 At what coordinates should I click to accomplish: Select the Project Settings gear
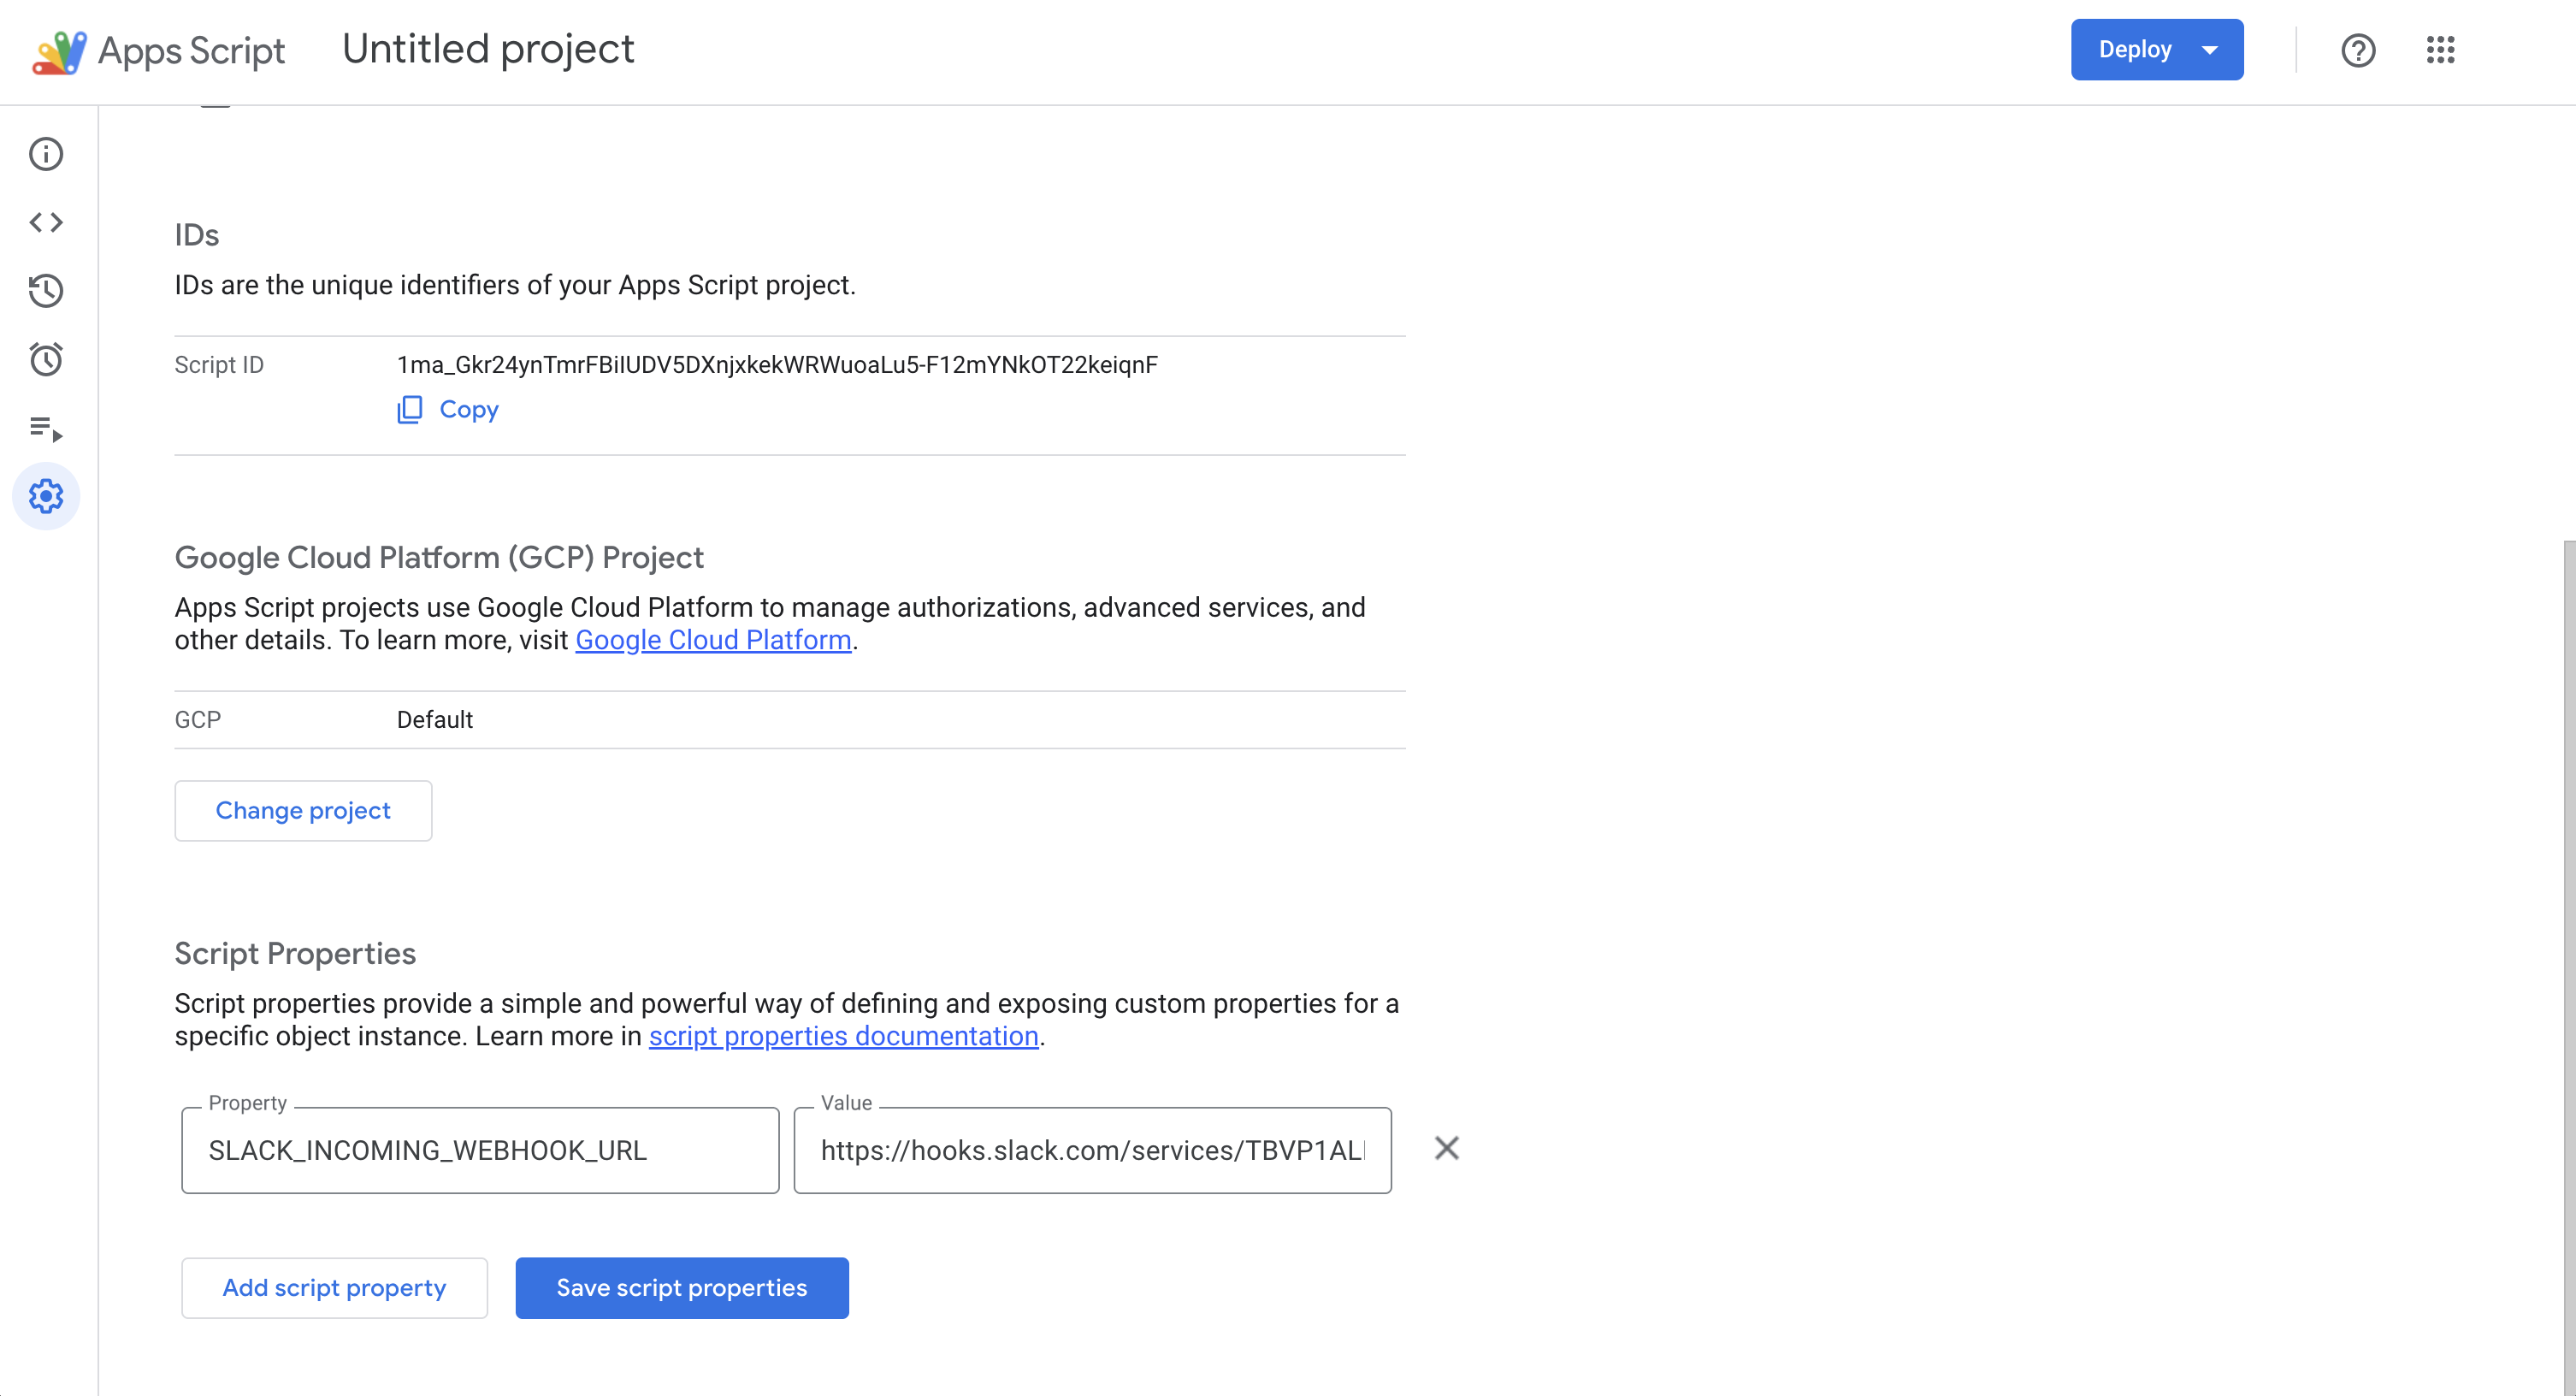(x=46, y=495)
